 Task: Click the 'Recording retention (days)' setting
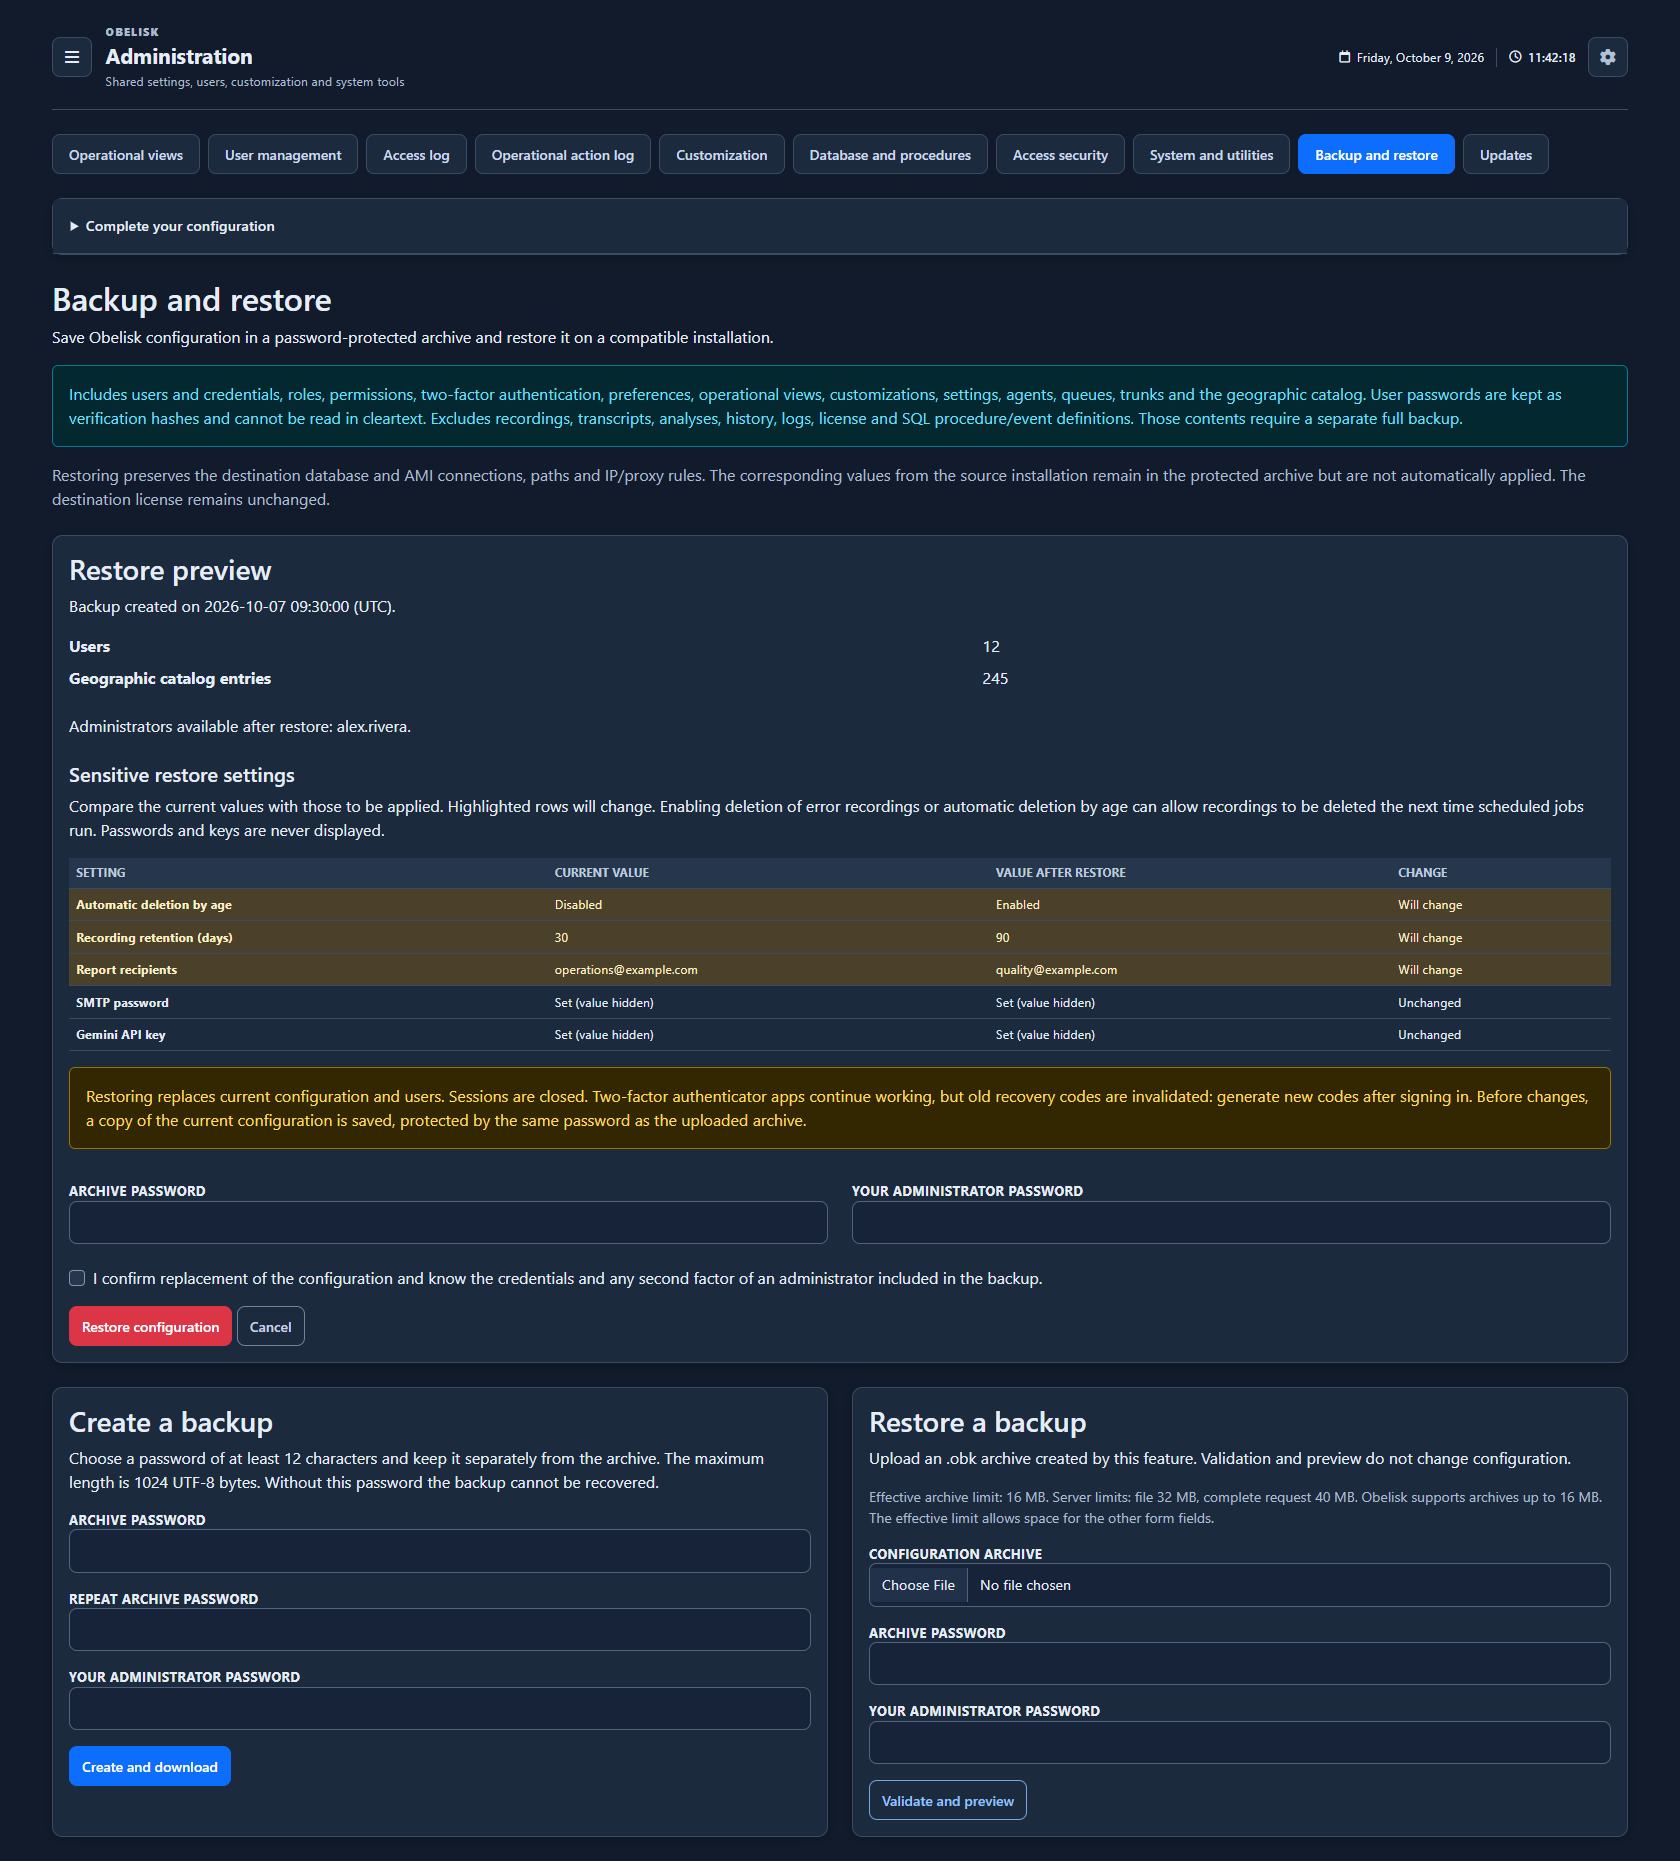click(x=154, y=938)
